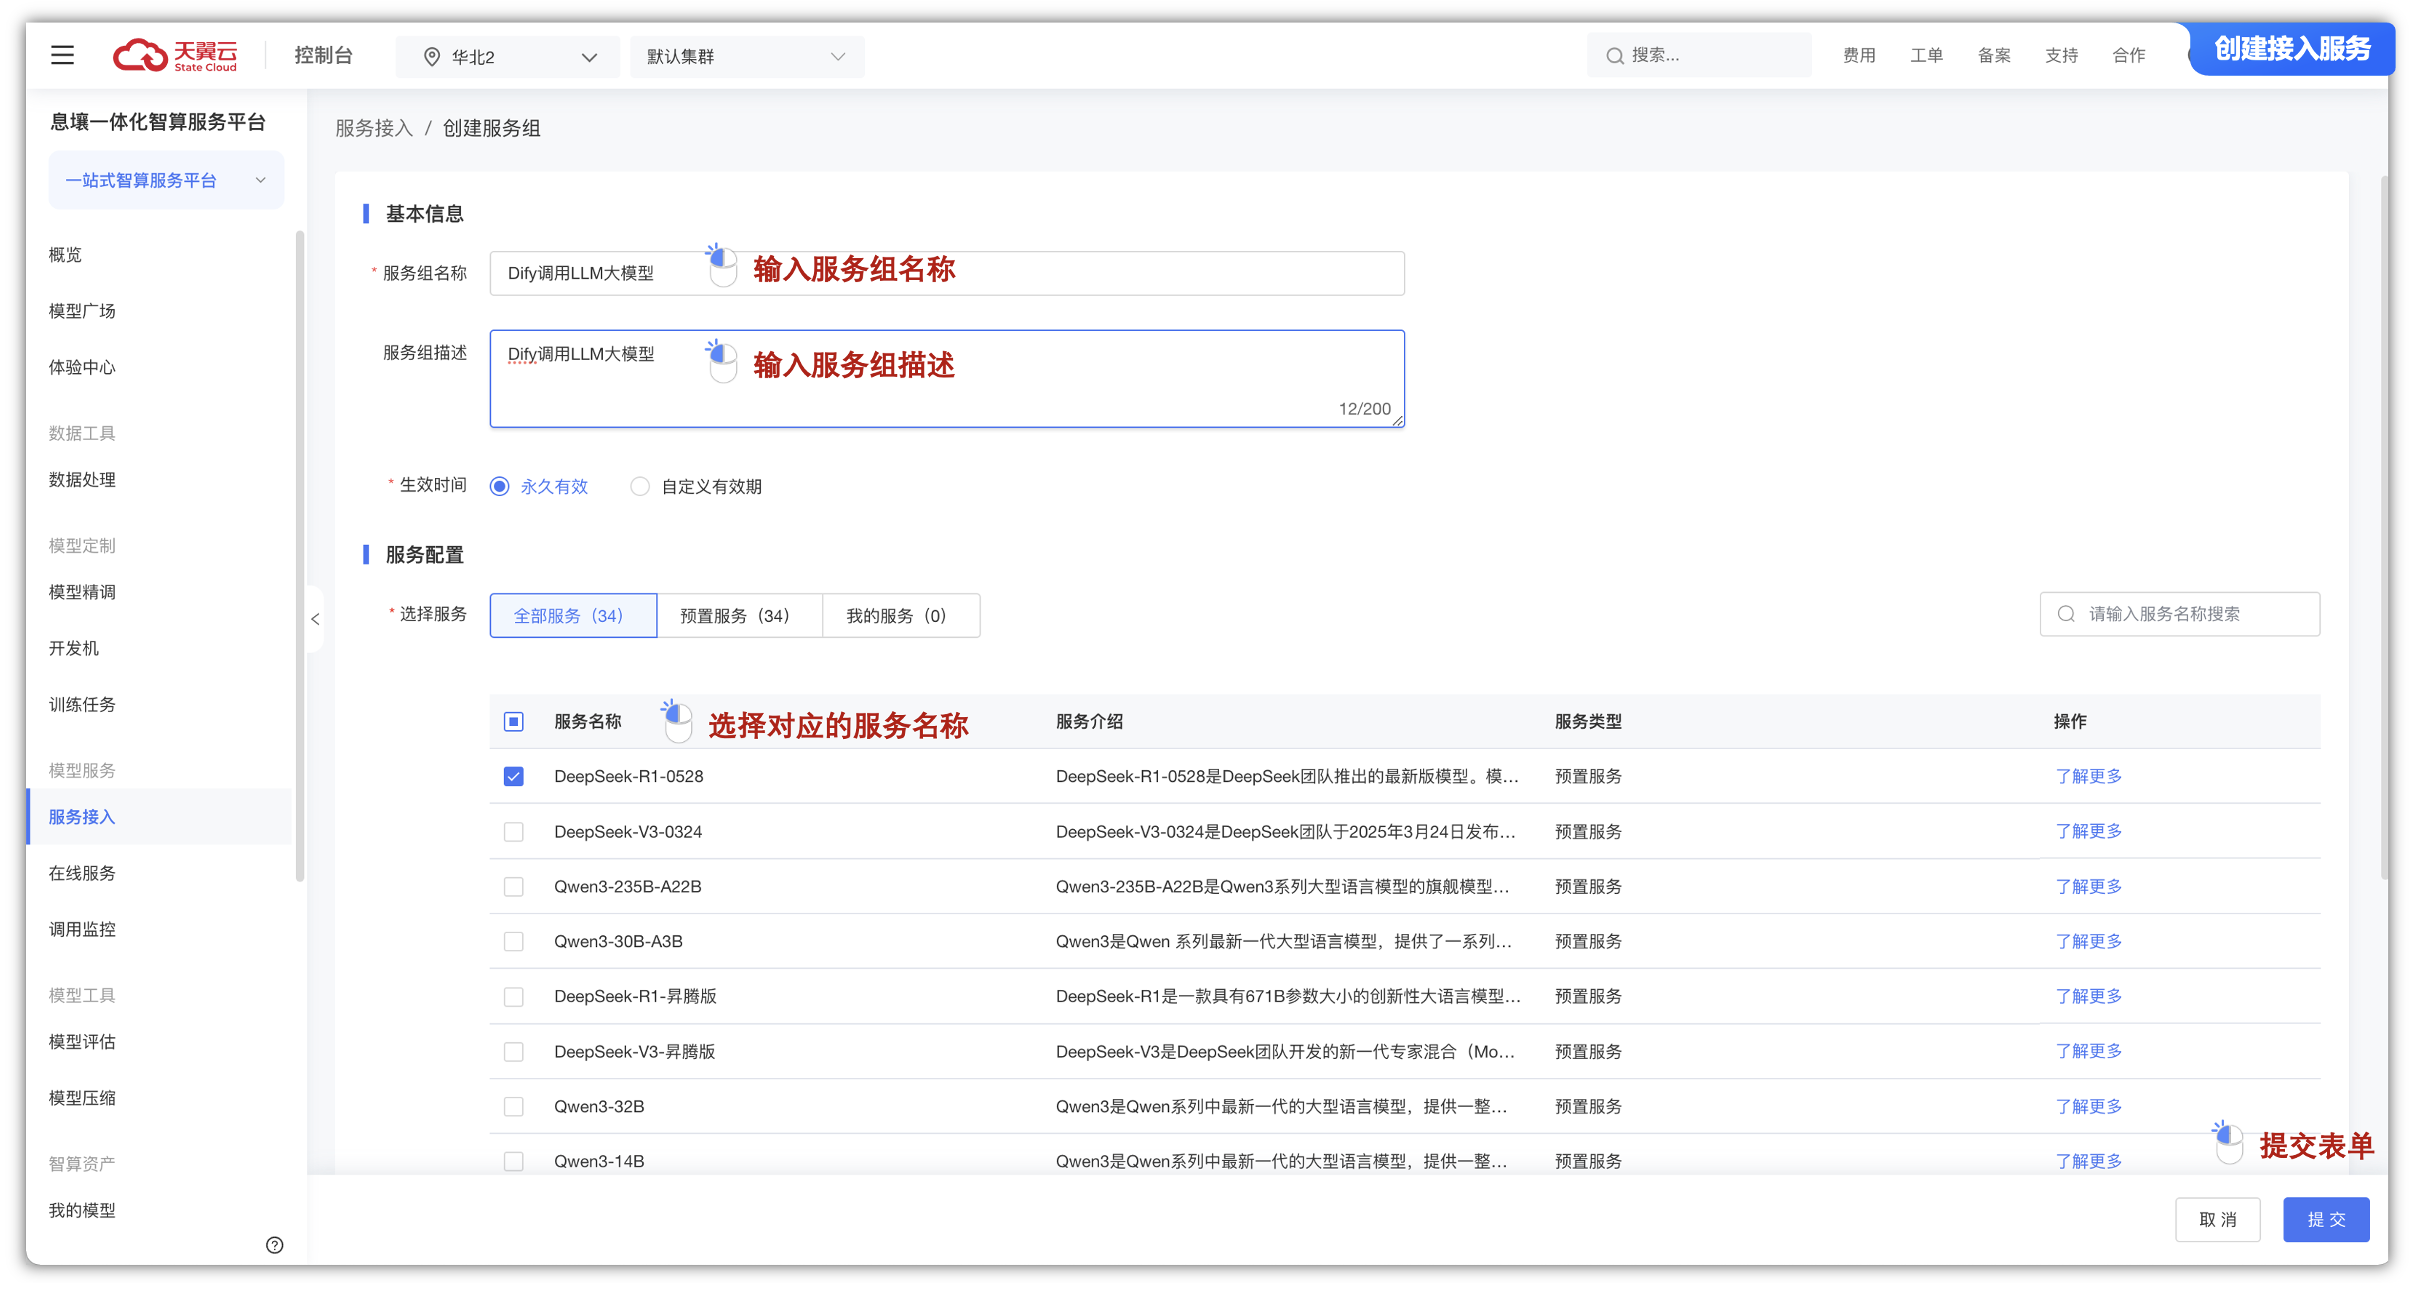Click 了解更多 for Qwen3-235B-A22B
The height and width of the screenshot is (1292, 2412).
pyautogui.click(x=2088, y=886)
